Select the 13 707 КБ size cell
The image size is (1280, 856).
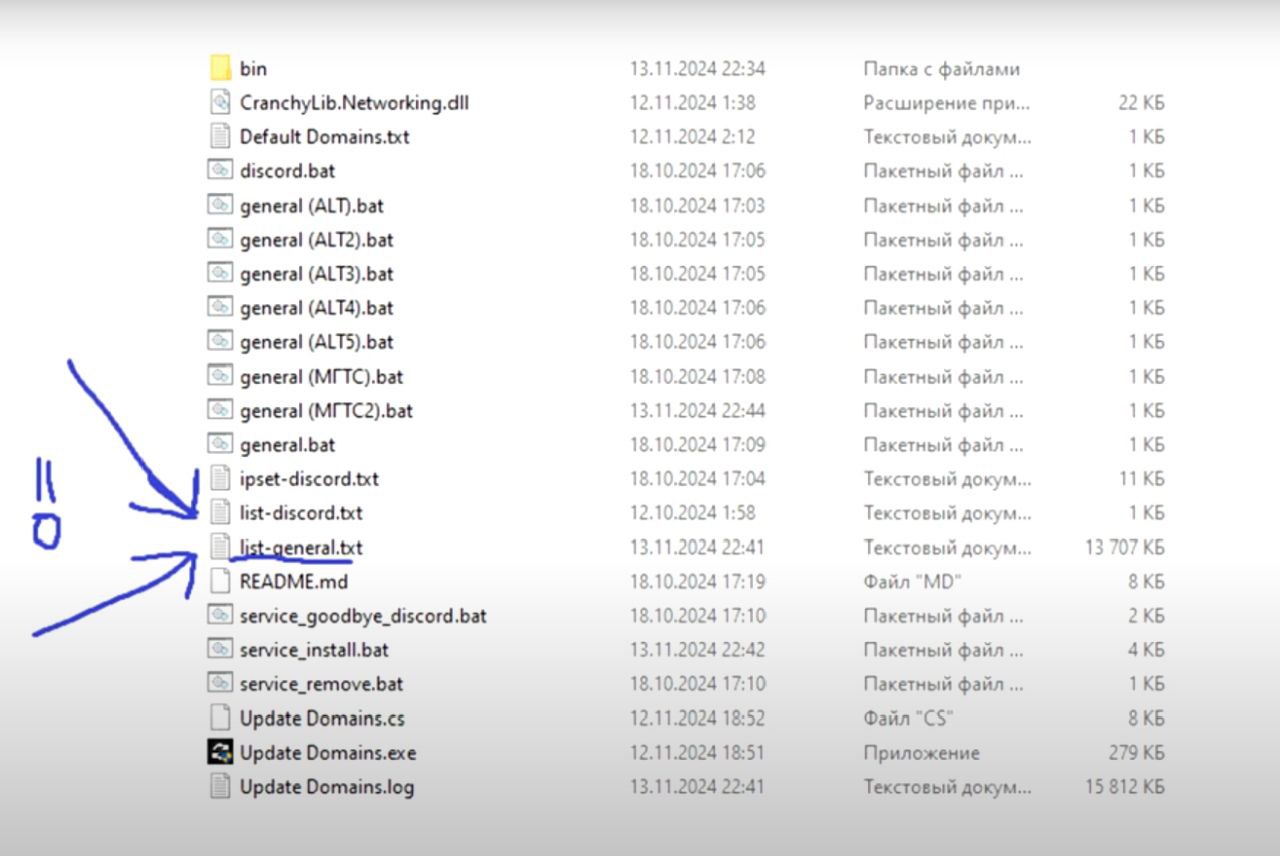point(1125,548)
